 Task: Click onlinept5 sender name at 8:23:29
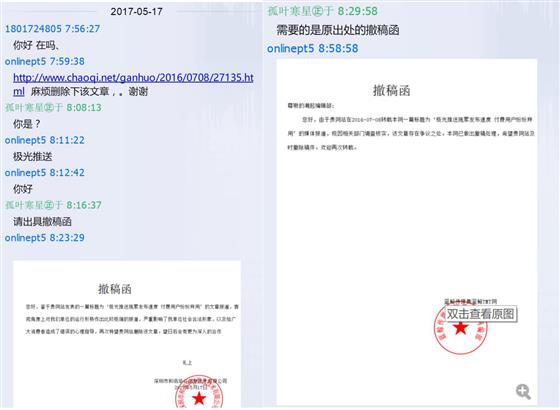tap(25, 238)
